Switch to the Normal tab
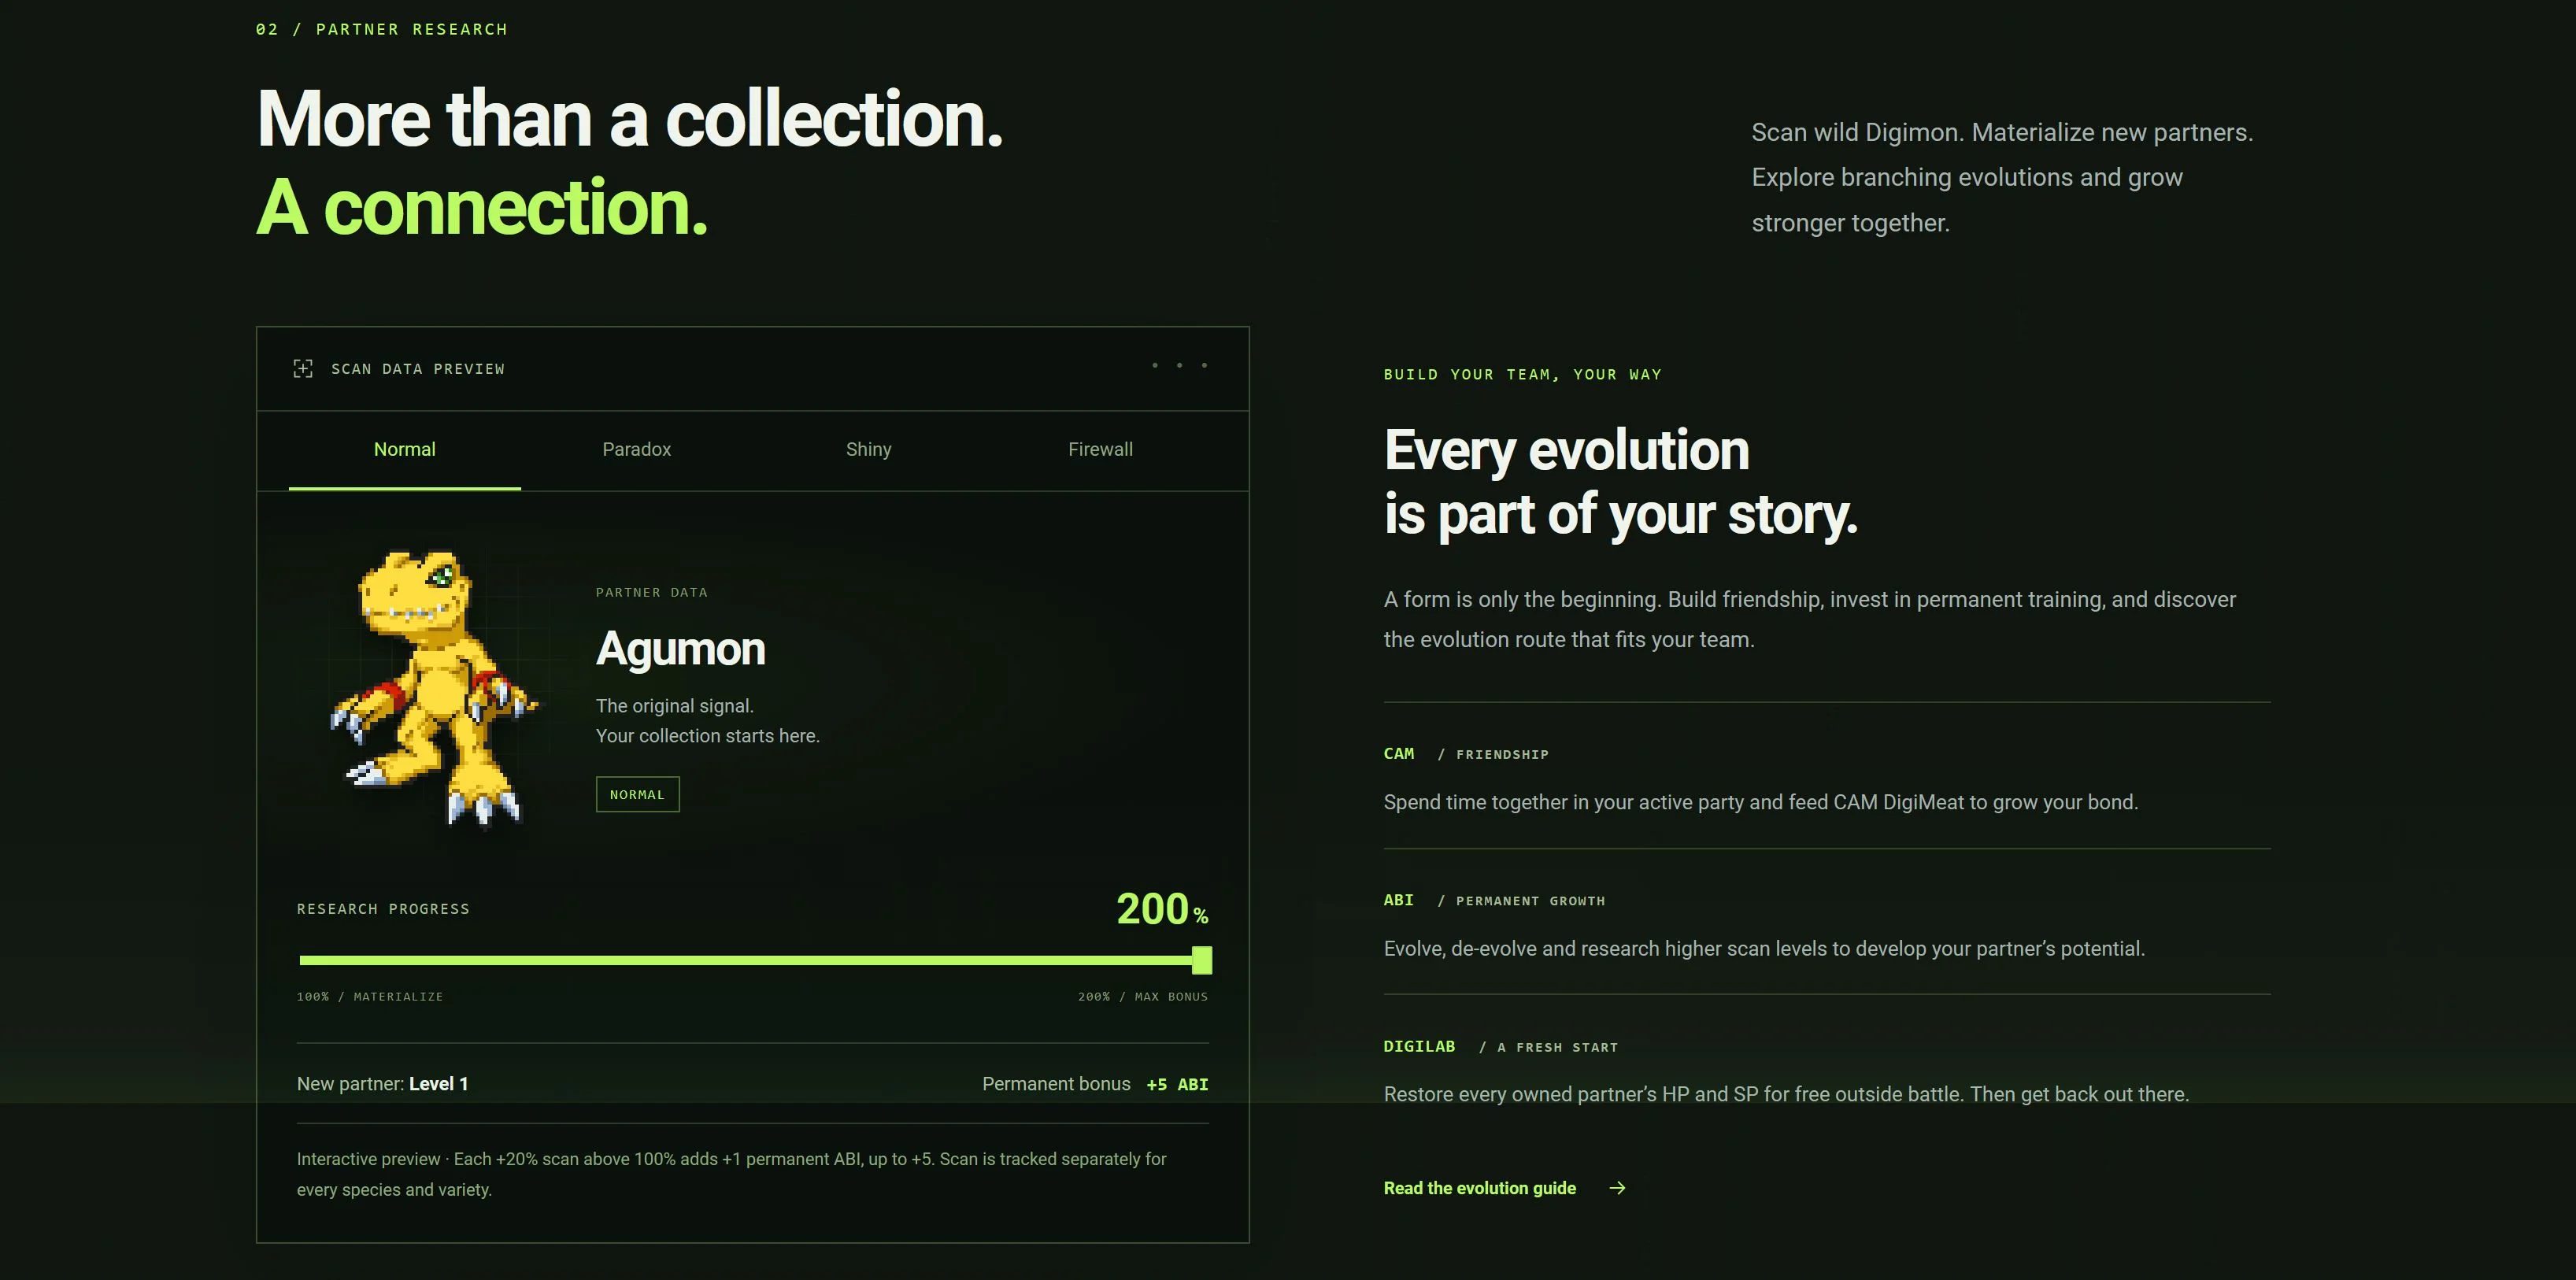 (x=405, y=450)
